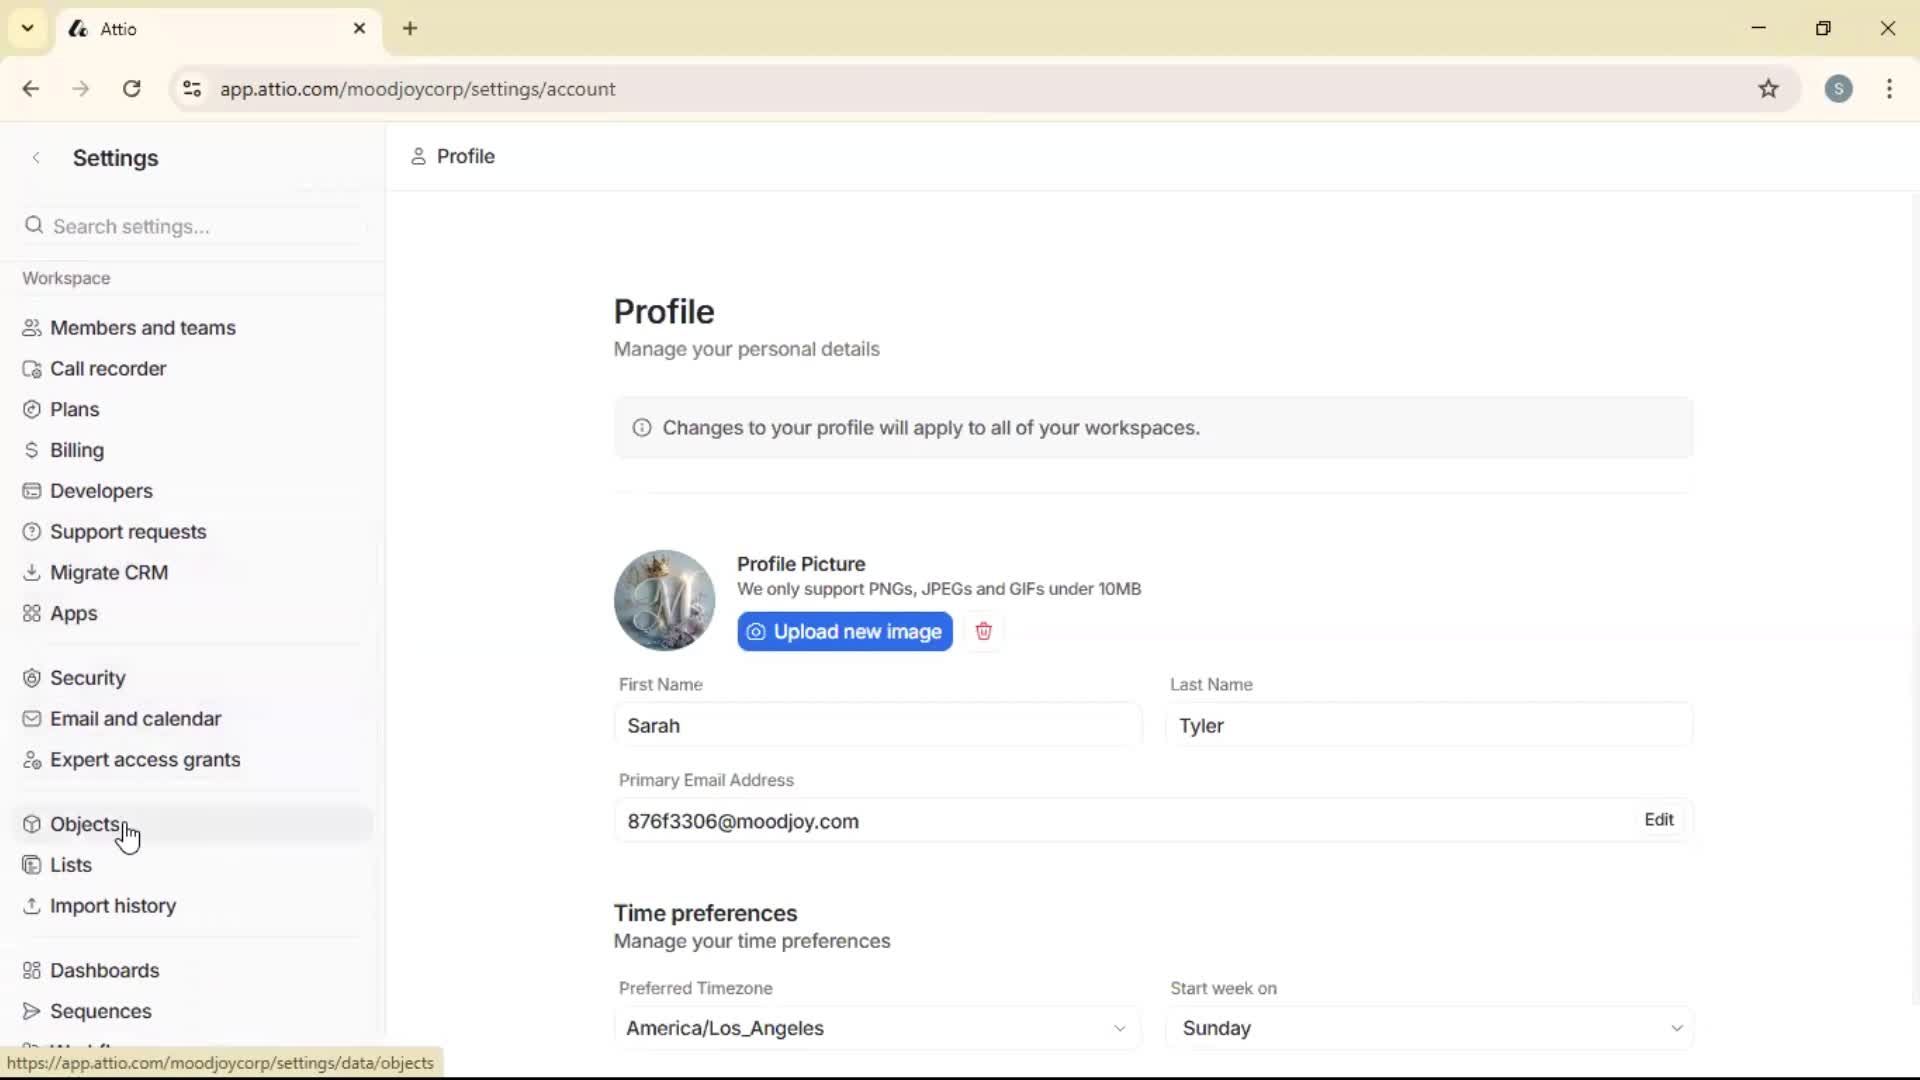The height and width of the screenshot is (1080, 1920).
Task: Click the info icon in the profile notice
Action: click(x=642, y=428)
